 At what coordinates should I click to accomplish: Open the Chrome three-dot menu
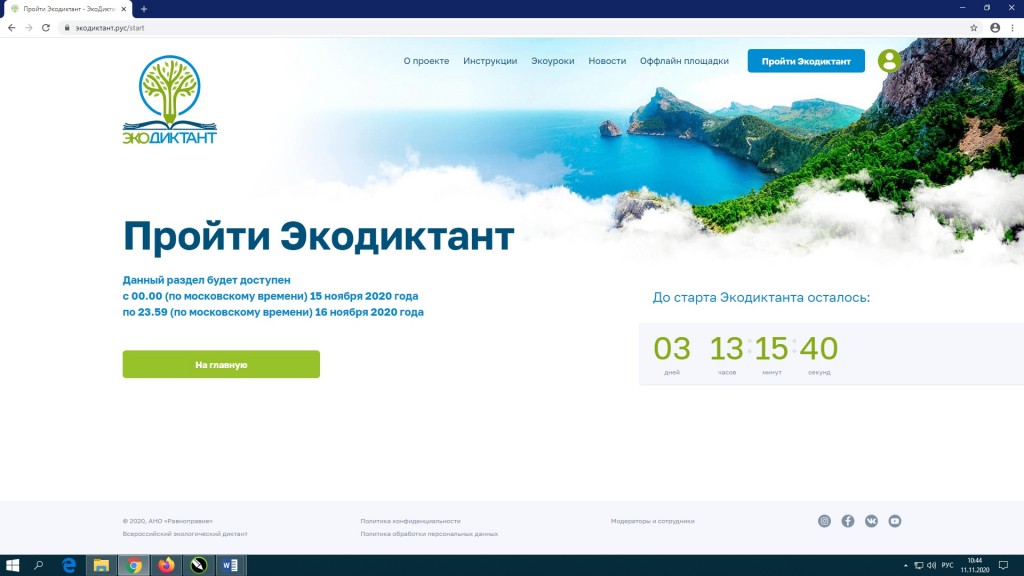(1012, 28)
